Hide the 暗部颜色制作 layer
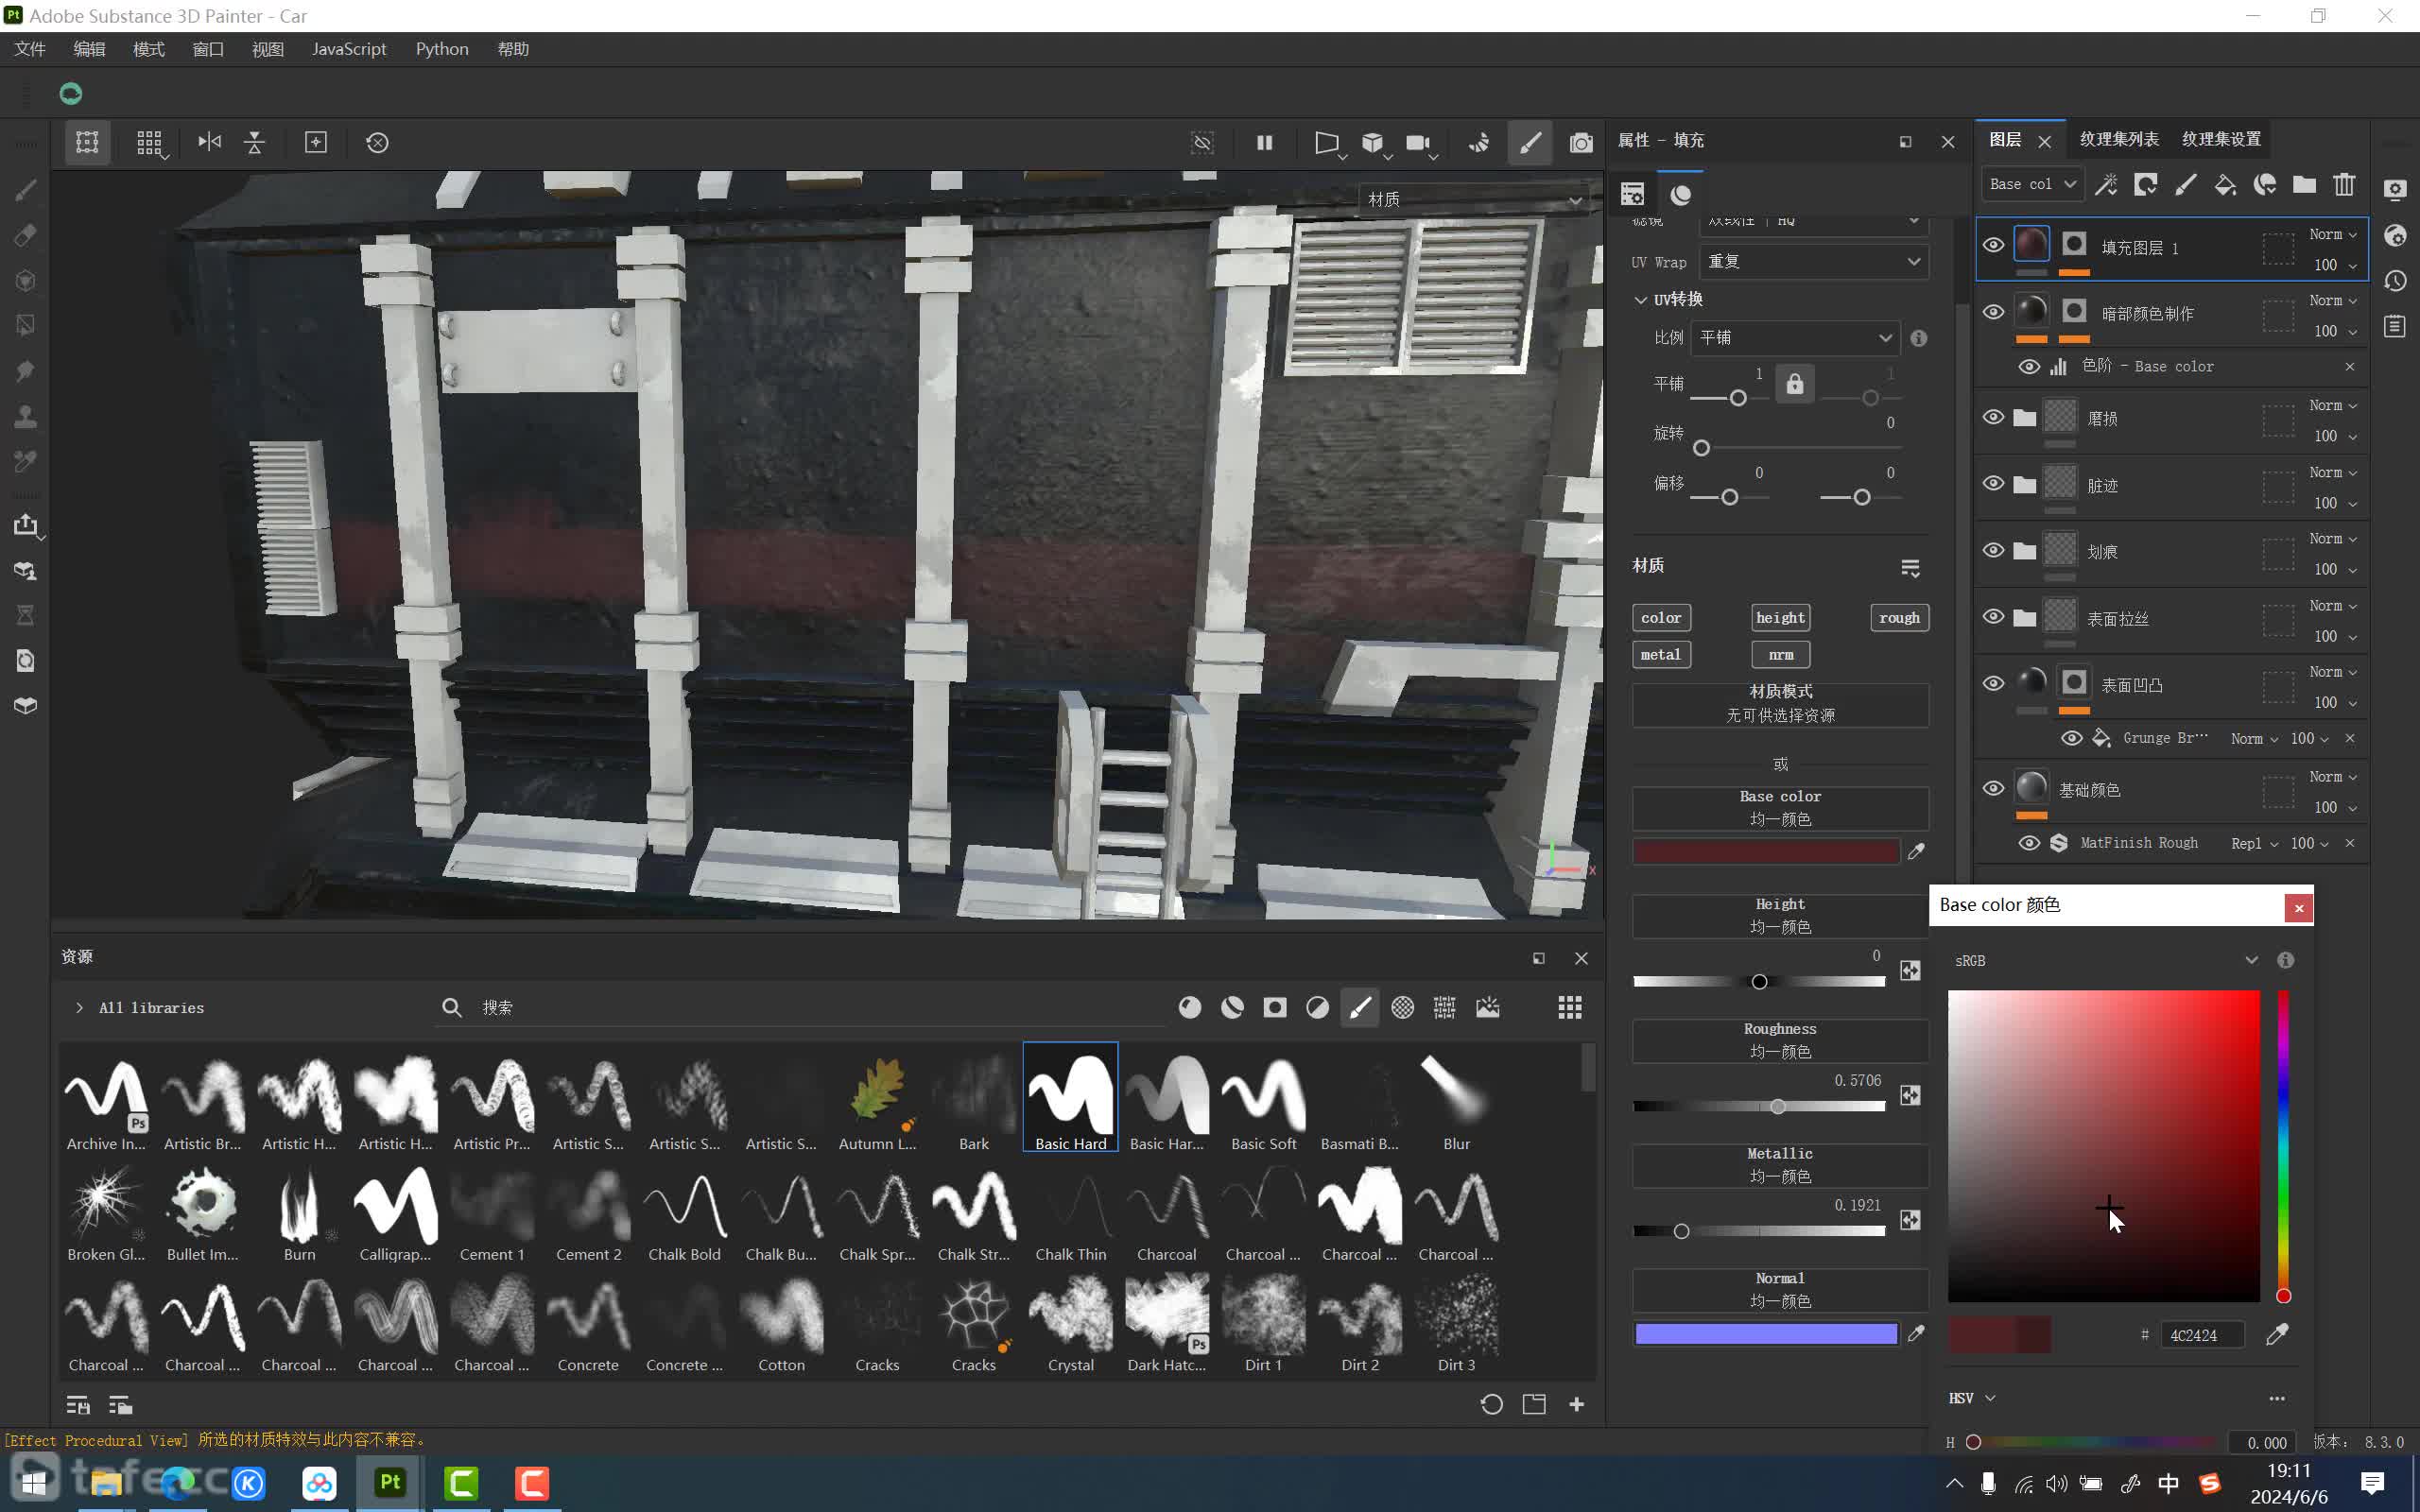2420x1512 pixels. [x=1993, y=312]
